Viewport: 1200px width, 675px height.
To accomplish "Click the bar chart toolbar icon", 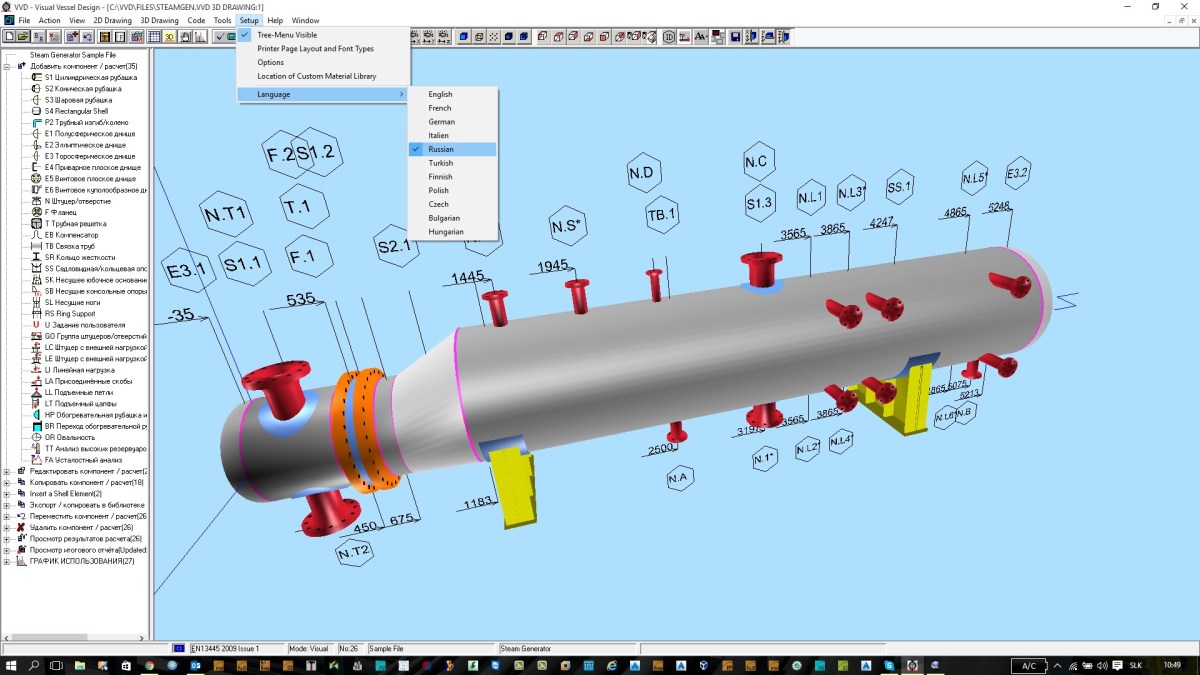I will [x=201, y=37].
